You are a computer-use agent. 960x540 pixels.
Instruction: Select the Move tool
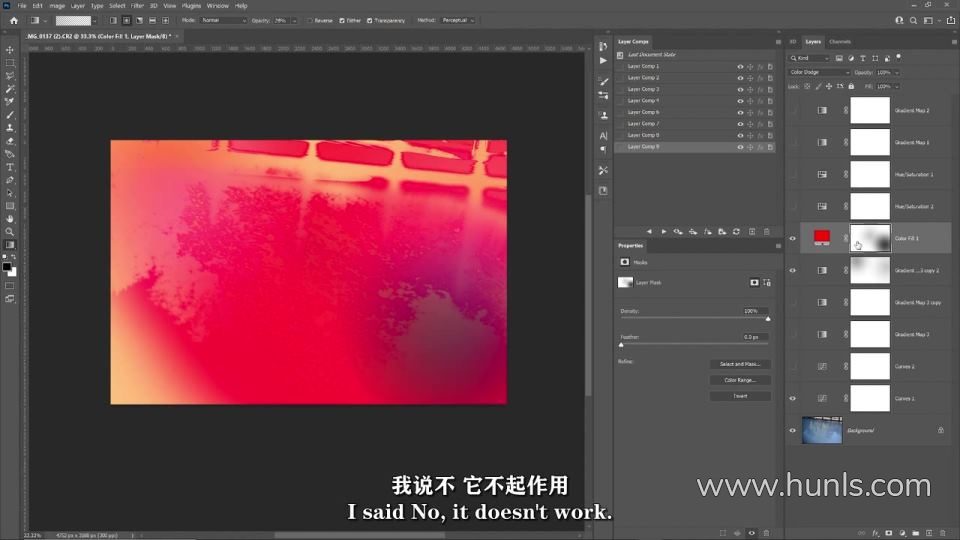tap(10, 50)
